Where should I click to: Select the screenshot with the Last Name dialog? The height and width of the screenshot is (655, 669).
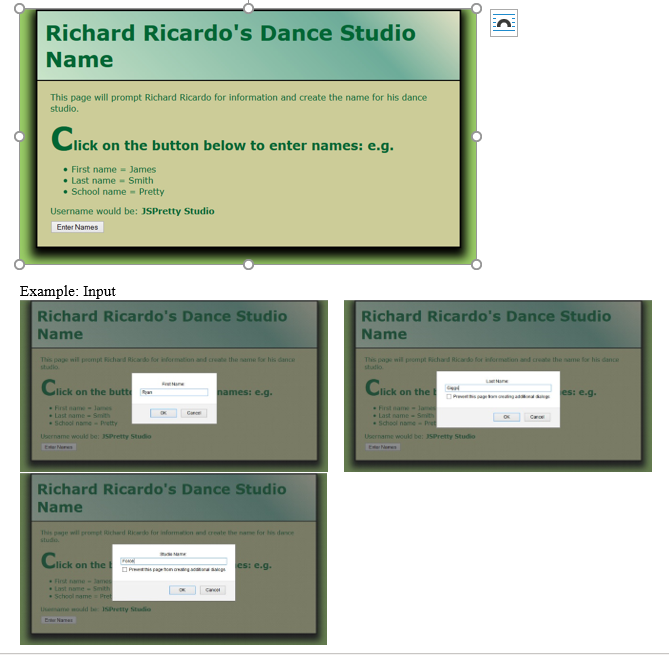pyautogui.click(x=498, y=386)
